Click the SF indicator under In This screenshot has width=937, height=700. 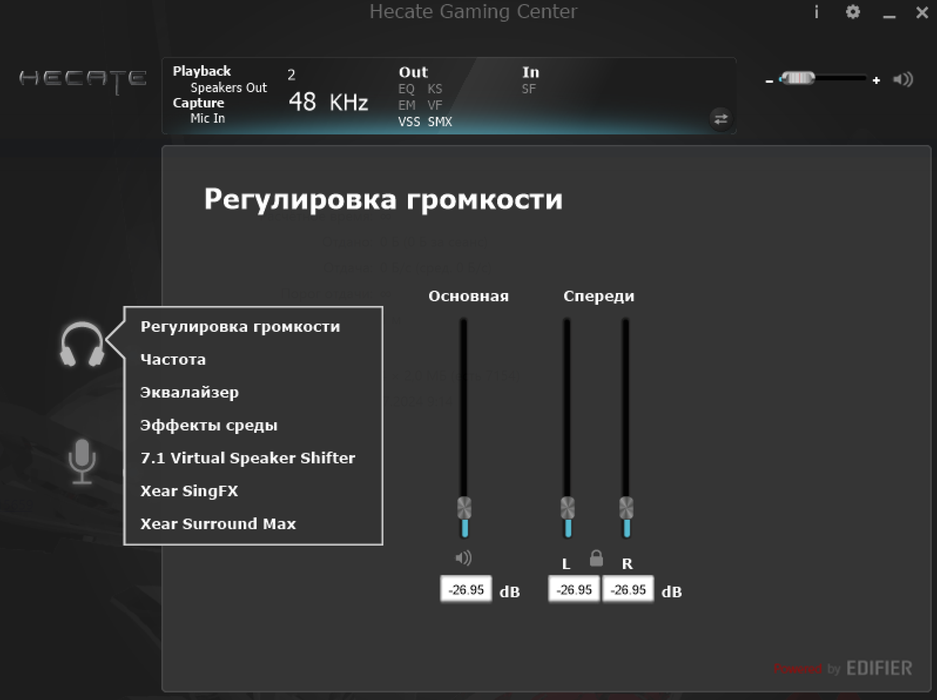click(529, 89)
